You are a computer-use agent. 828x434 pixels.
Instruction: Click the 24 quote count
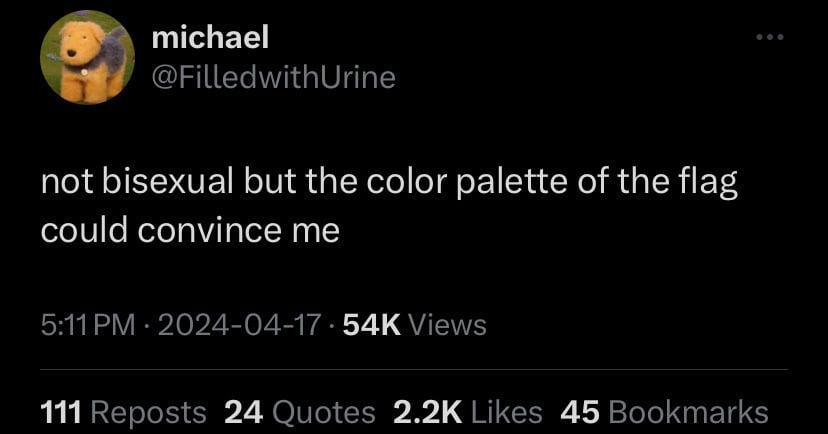tap(243, 412)
